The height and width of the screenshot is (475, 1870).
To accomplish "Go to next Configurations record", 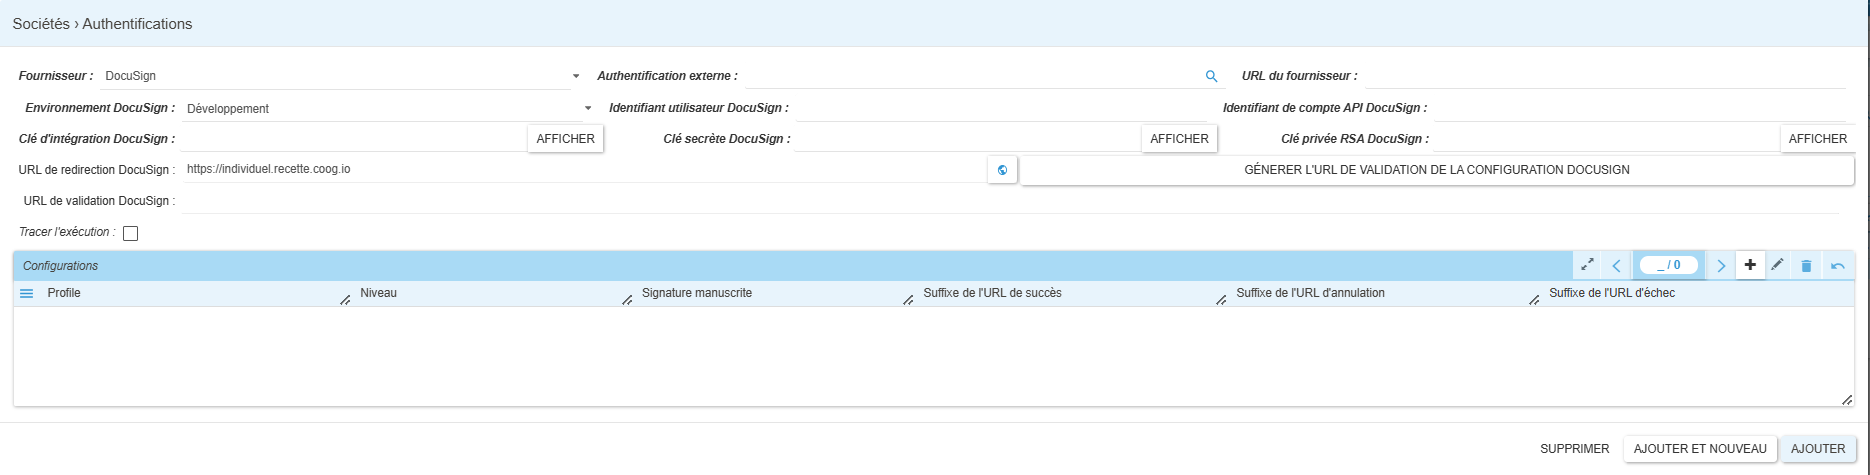I will coord(1721,265).
